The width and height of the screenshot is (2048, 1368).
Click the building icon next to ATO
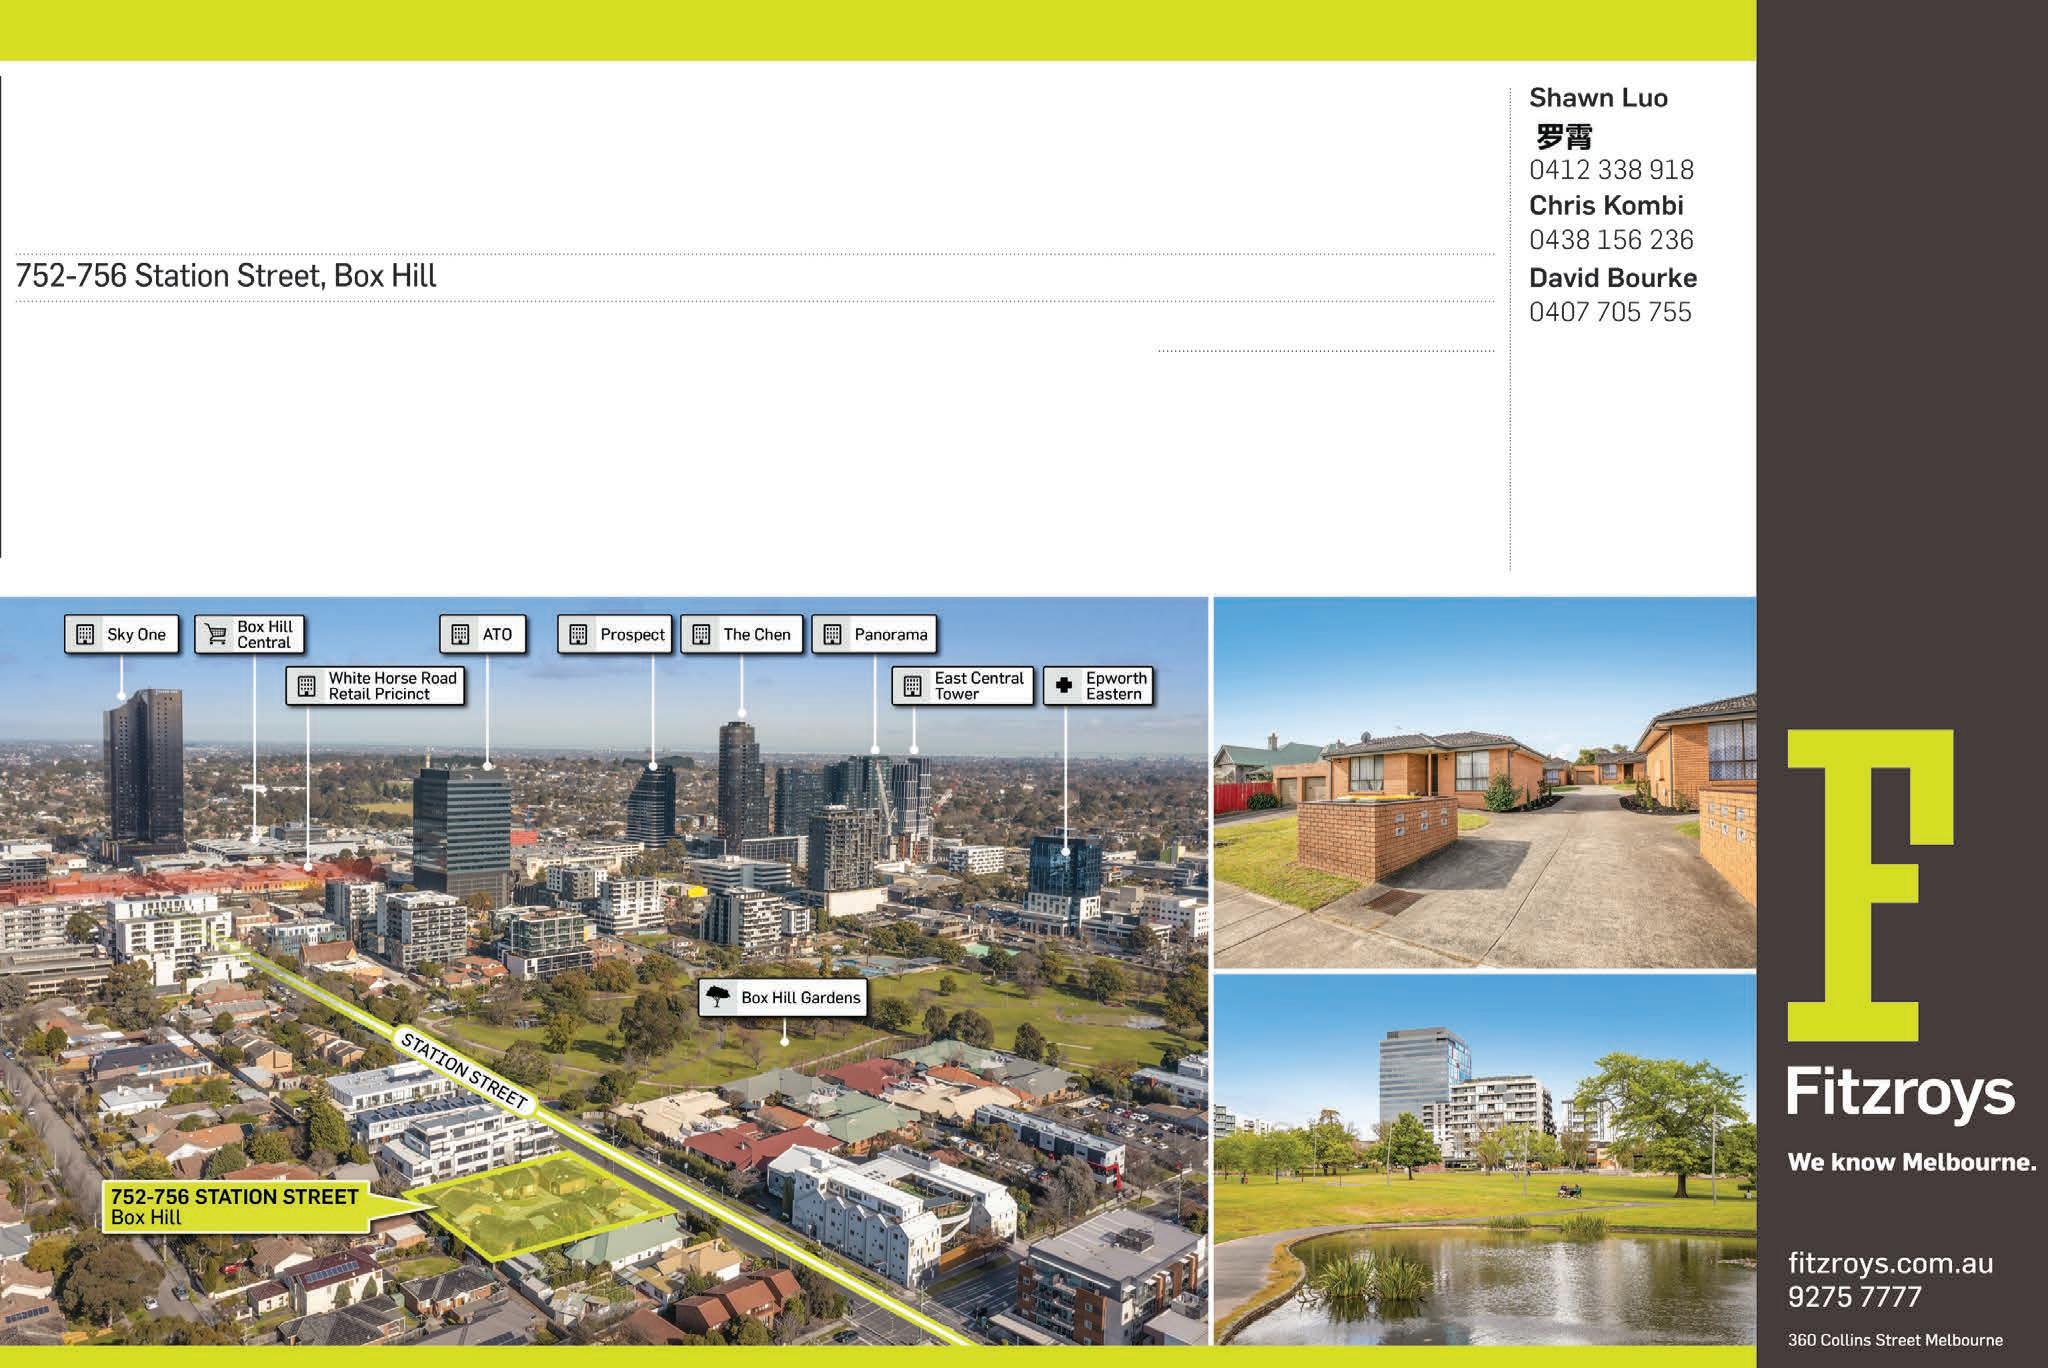pos(460,634)
